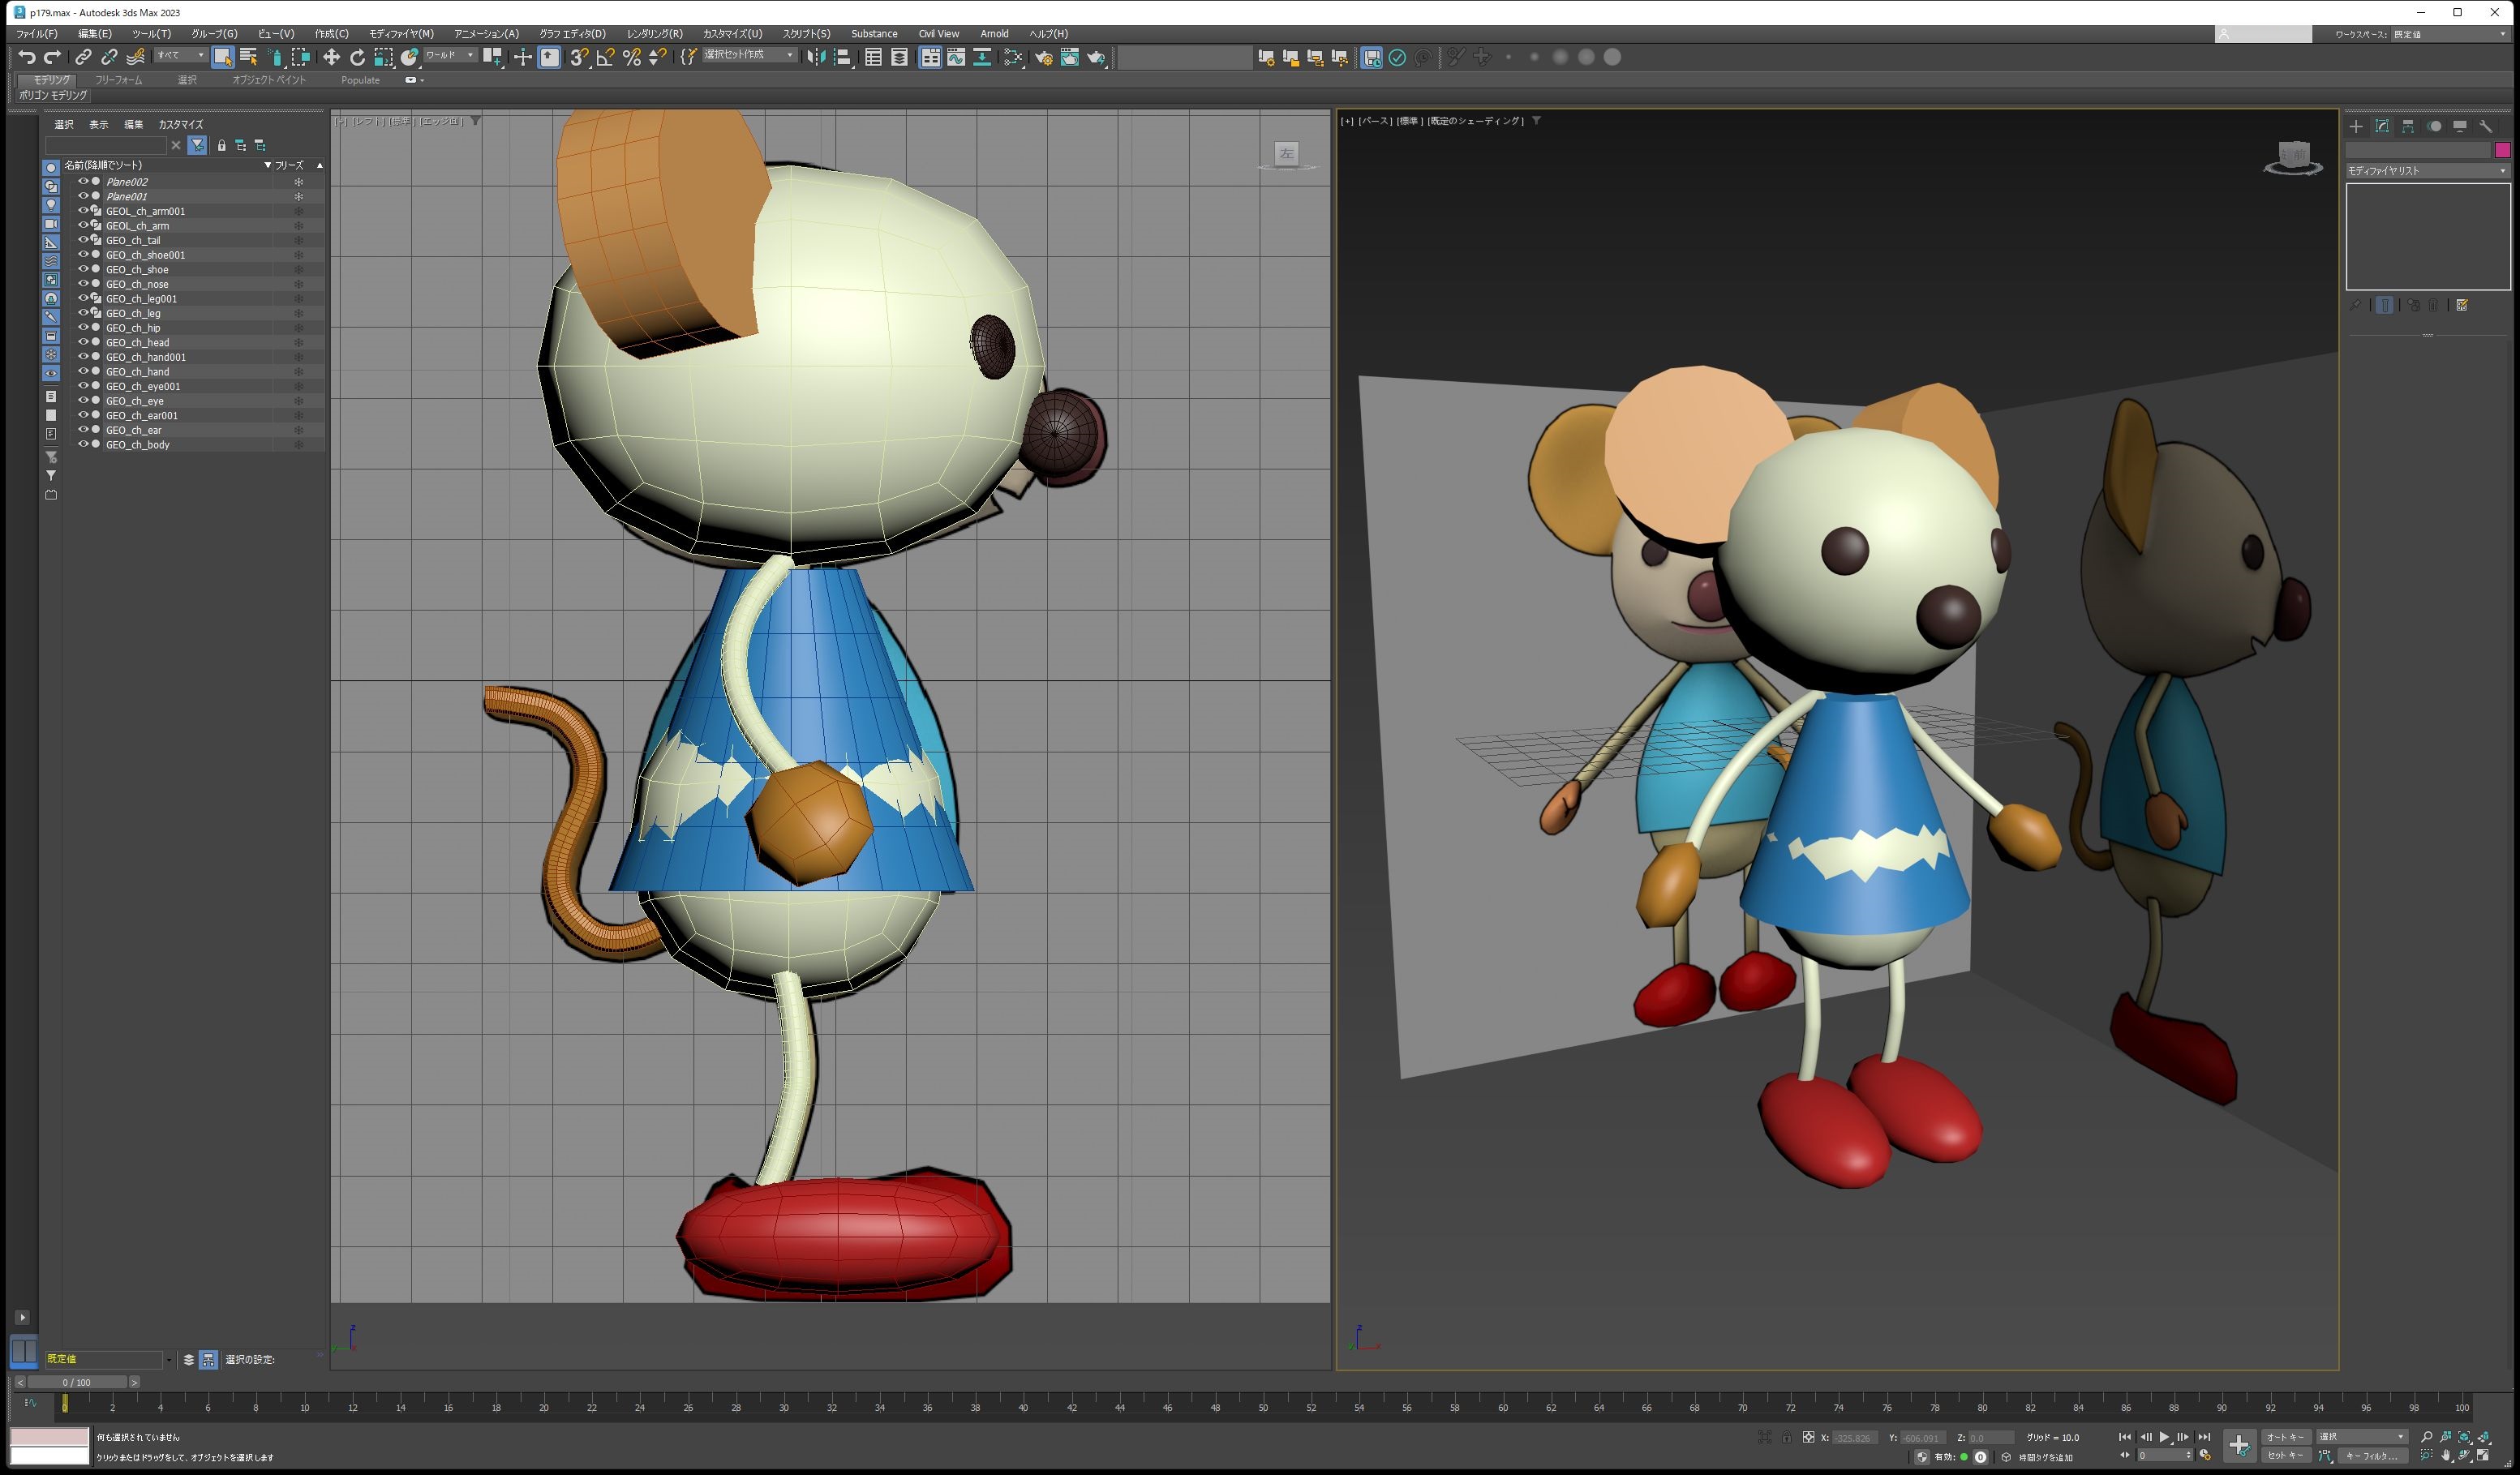Click the Pan View hand icon

2445,1456
